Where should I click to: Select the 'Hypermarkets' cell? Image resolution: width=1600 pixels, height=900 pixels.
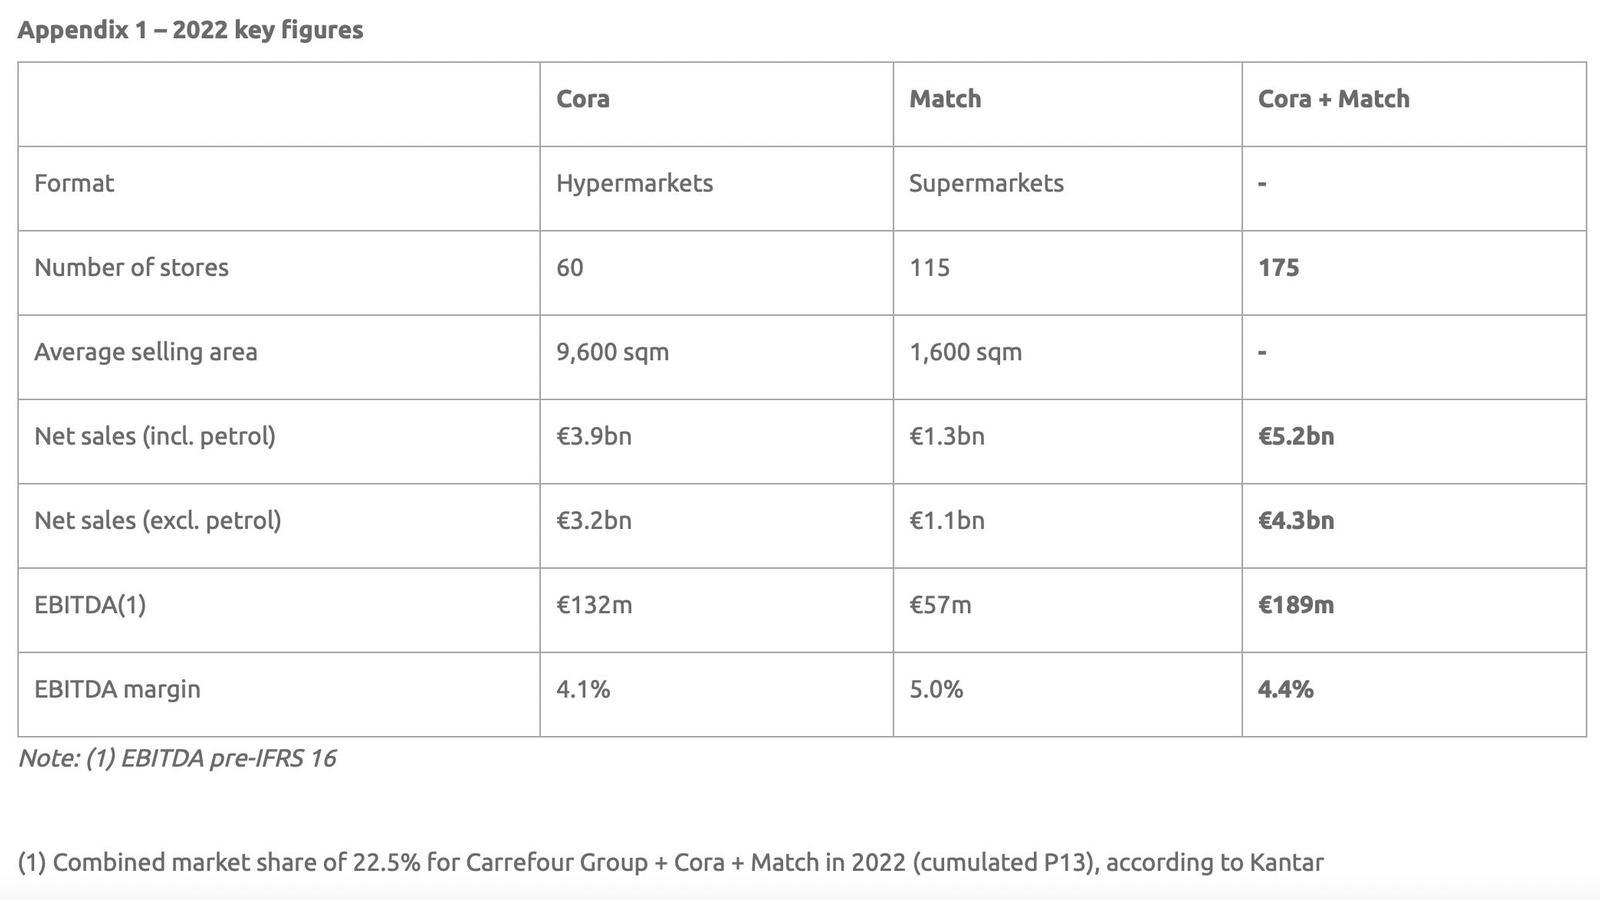click(634, 183)
